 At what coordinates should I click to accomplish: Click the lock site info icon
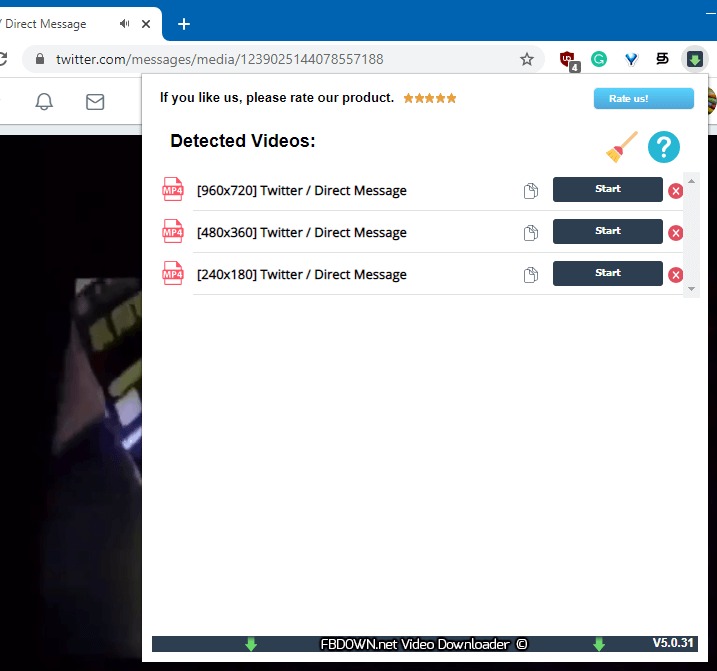pos(40,59)
